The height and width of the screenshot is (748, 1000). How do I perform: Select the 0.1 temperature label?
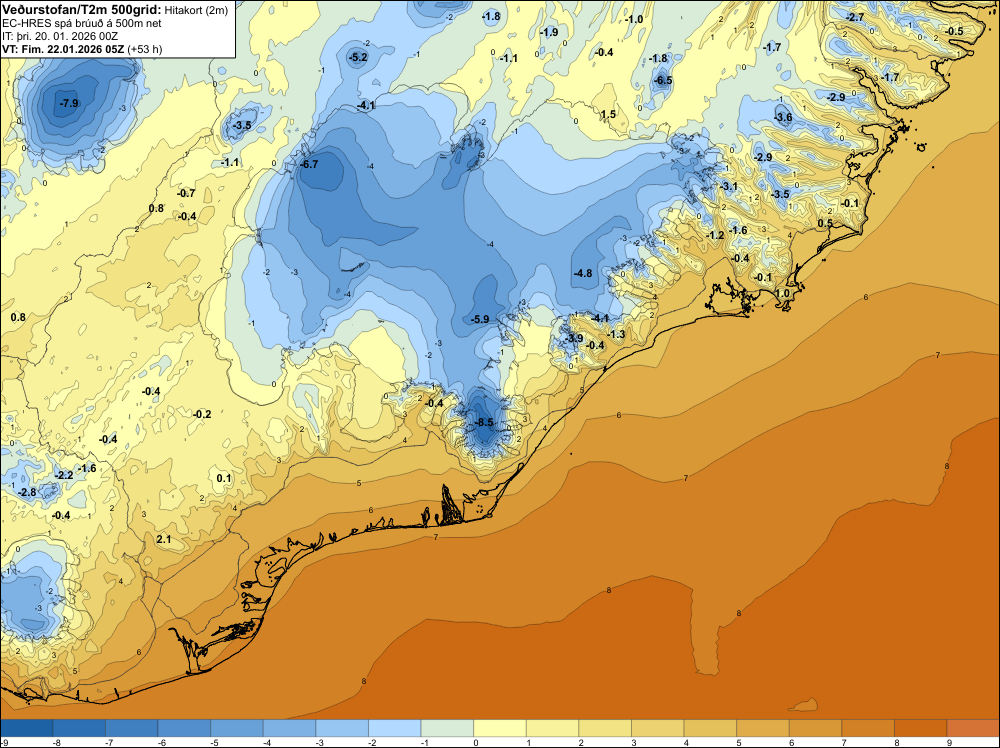coord(223,478)
